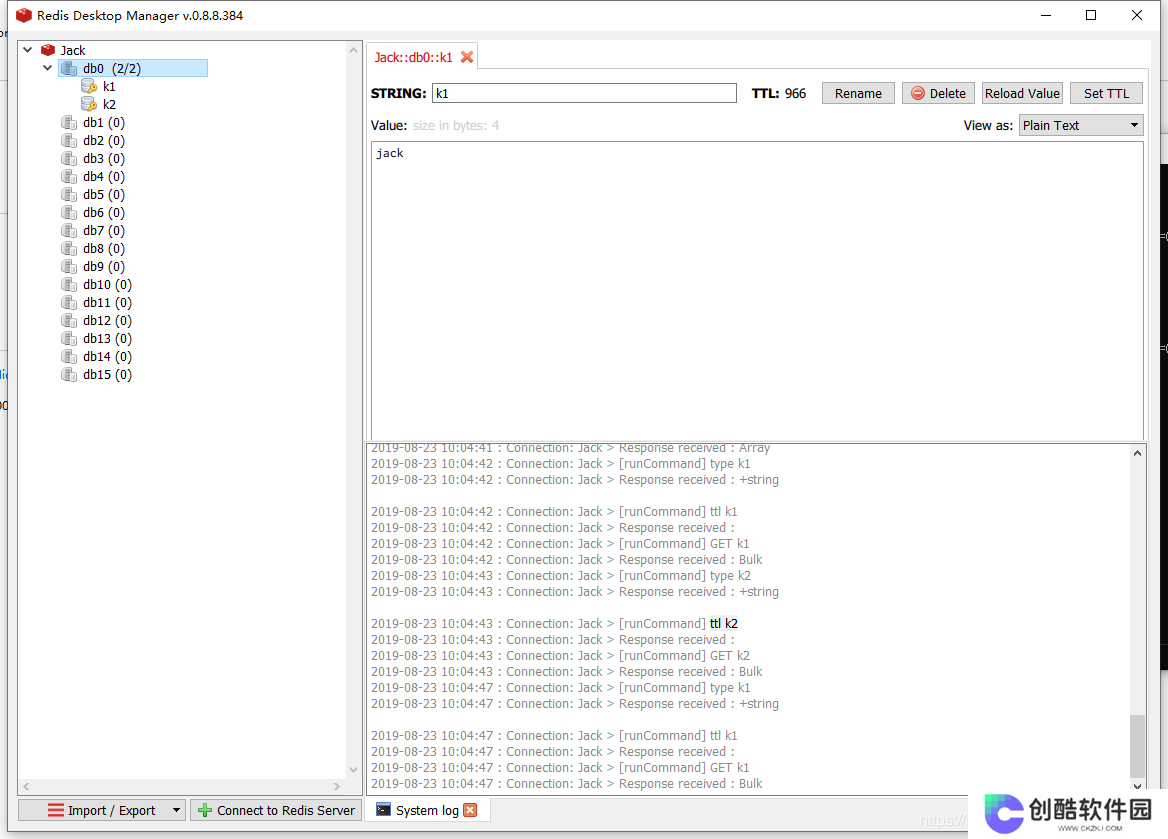Viewport: 1168px width, 839px height.
Task: Click the 'size in bytes: 4' text
Action: point(456,125)
